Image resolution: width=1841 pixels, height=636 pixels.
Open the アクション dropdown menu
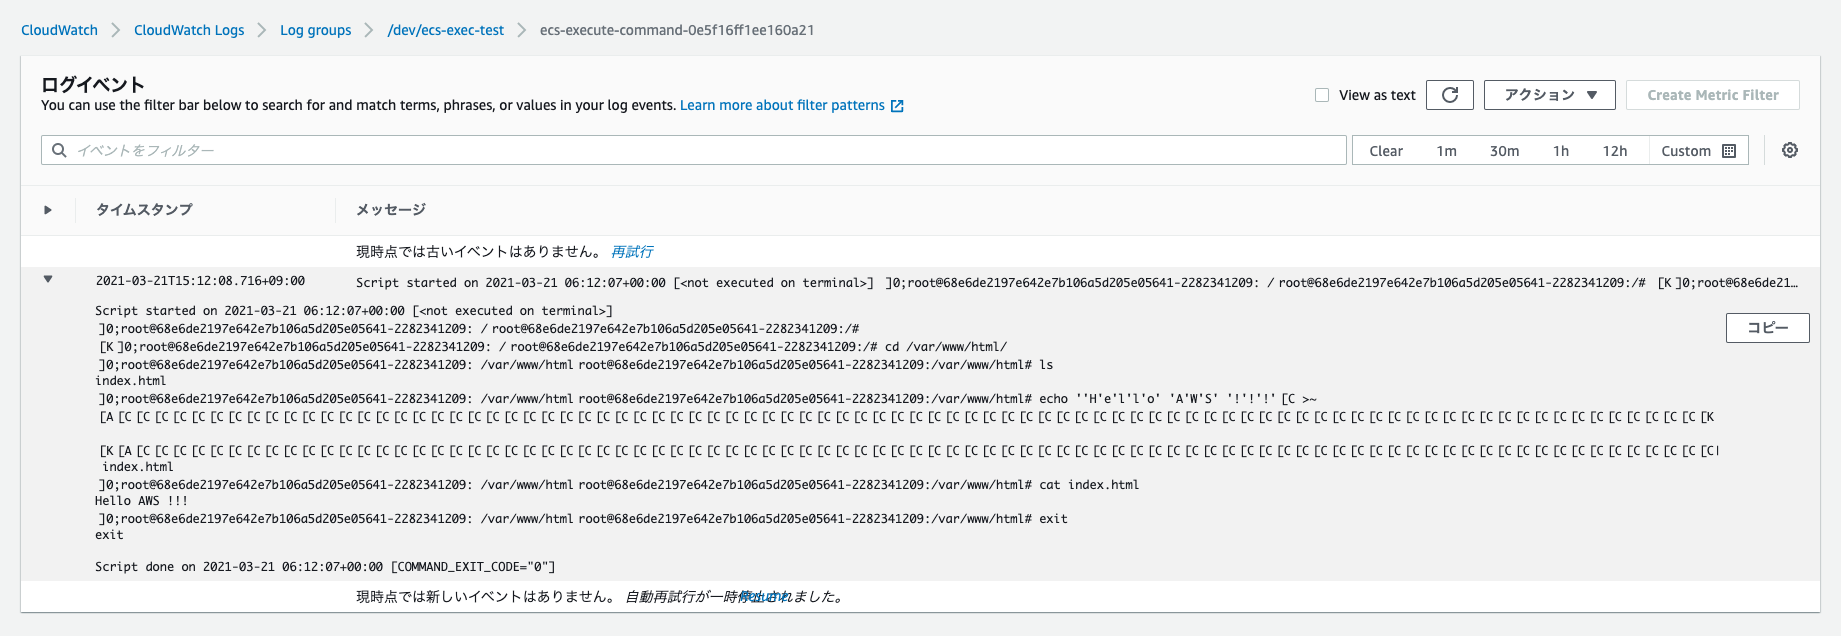(1549, 95)
